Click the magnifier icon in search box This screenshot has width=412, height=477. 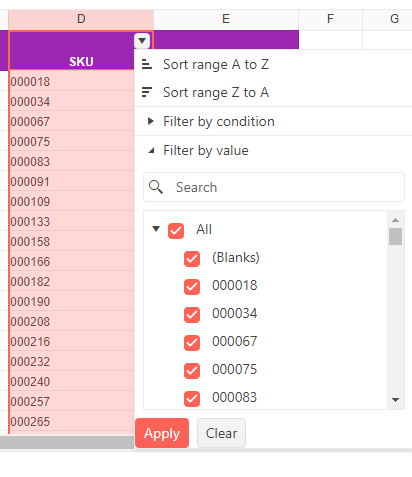(x=156, y=187)
